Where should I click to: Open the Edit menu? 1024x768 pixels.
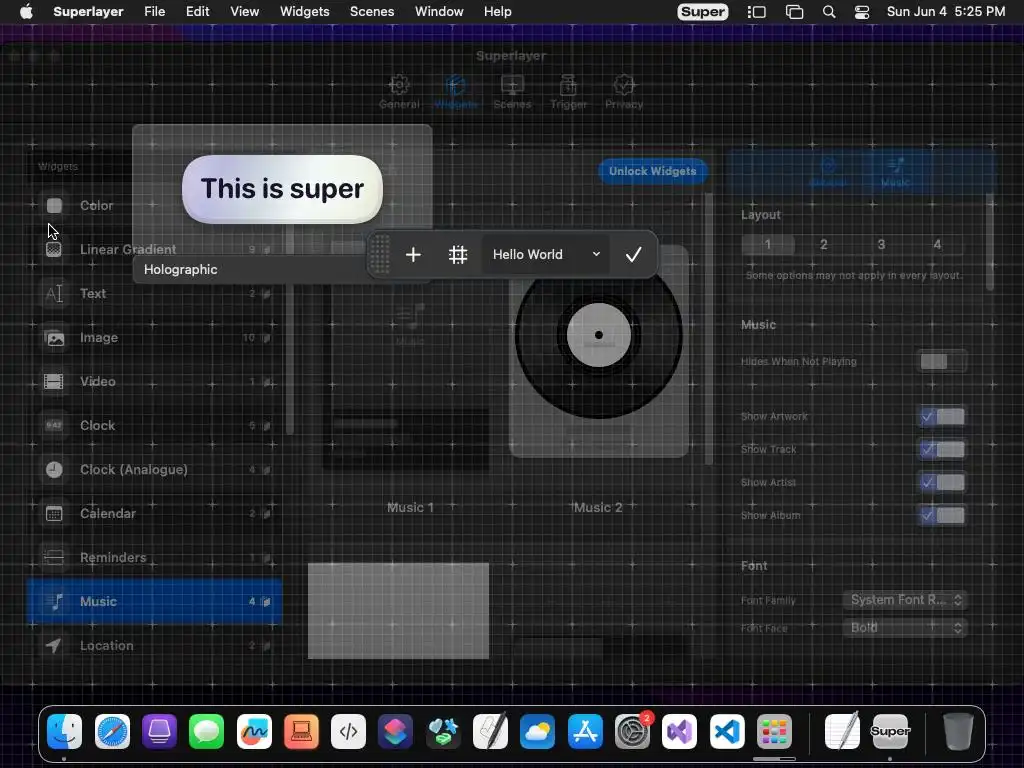coord(197,12)
